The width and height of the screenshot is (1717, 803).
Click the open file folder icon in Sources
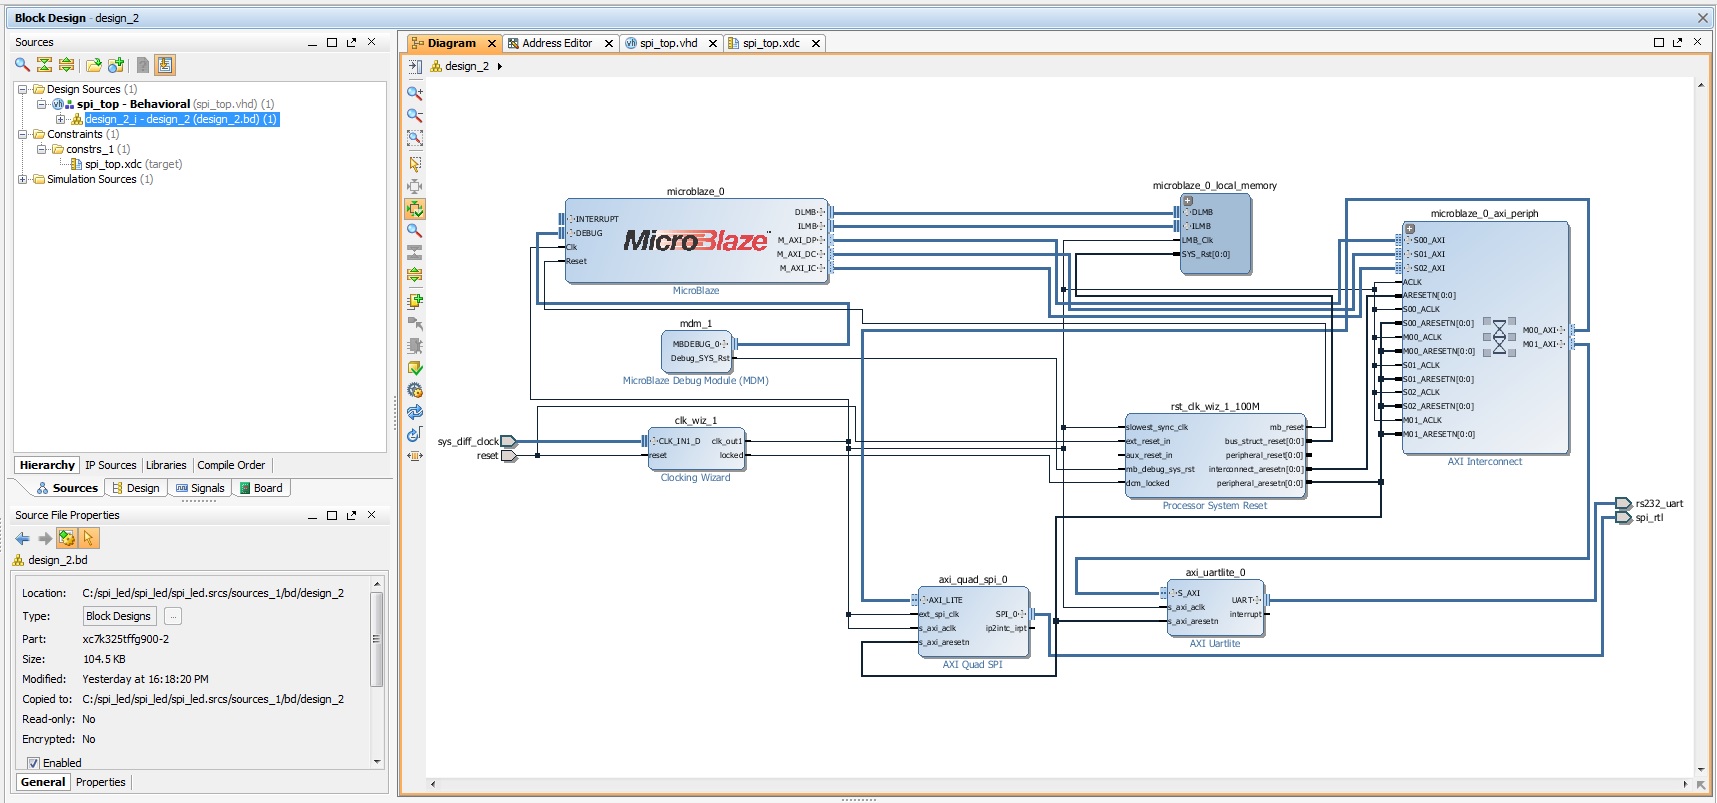click(93, 65)
